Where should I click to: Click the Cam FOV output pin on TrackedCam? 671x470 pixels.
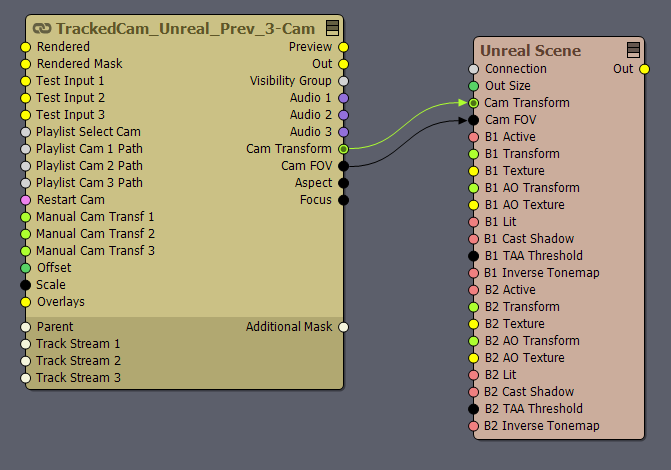(x=343, y=166)
